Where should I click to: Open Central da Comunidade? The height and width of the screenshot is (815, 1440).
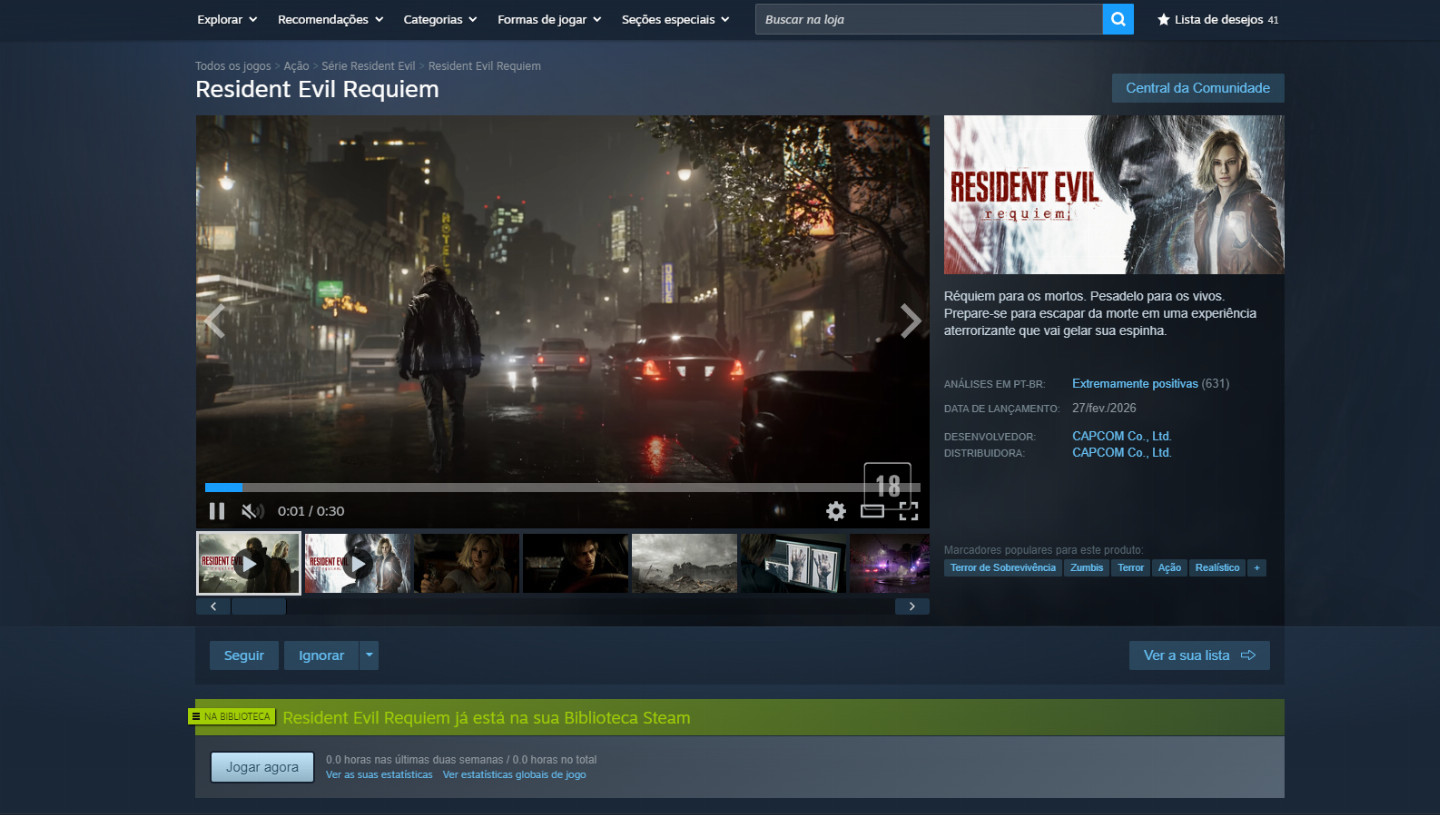pos(1198,88)
